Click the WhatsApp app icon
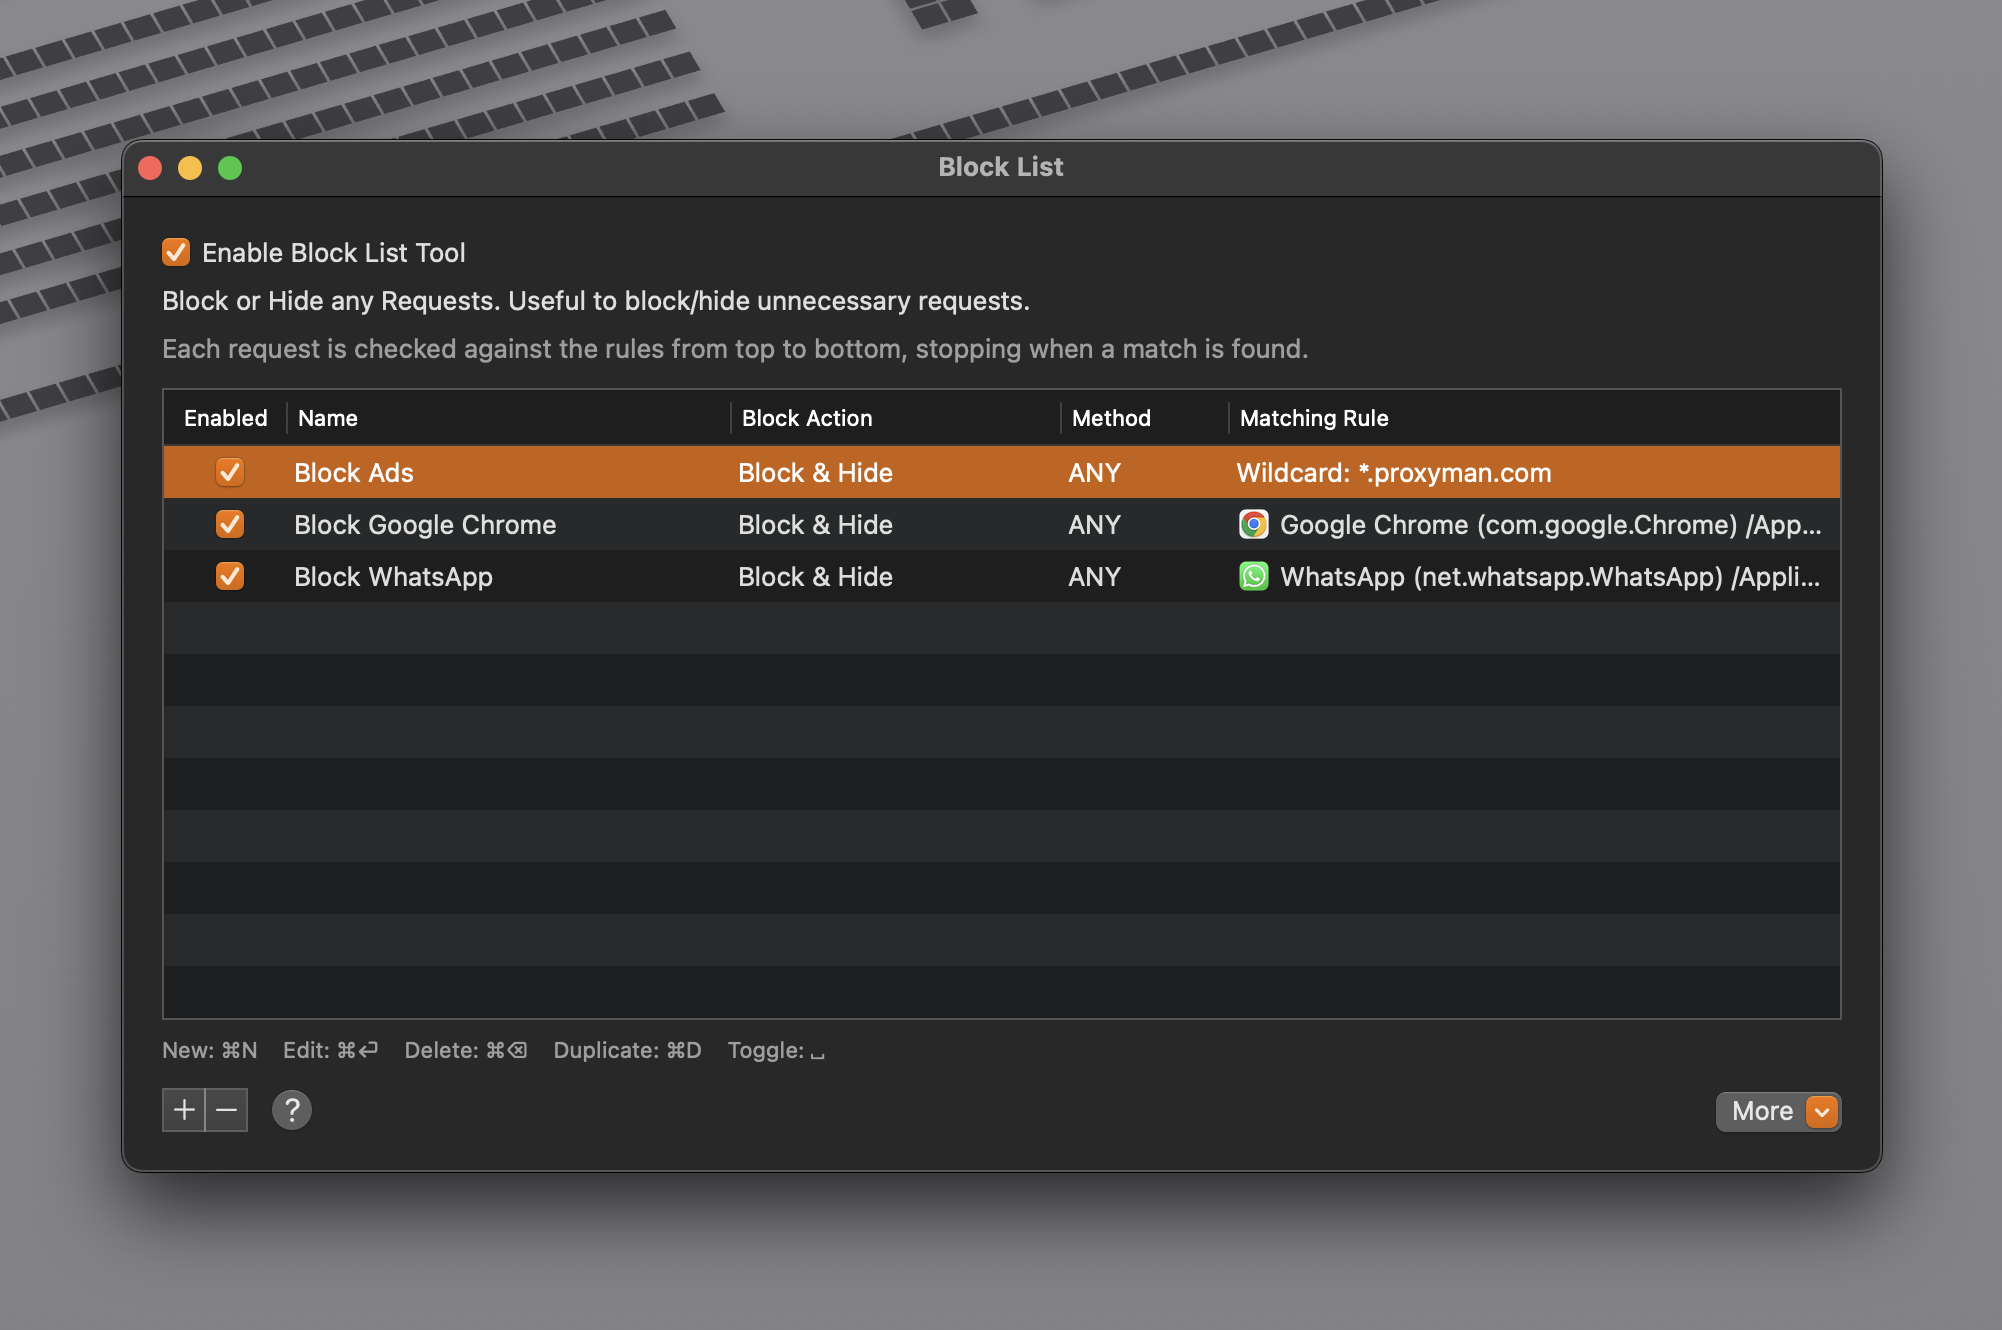The width and height of the screenshot is (2002, 1330). pyautogui.click(x=1254, y=576)
